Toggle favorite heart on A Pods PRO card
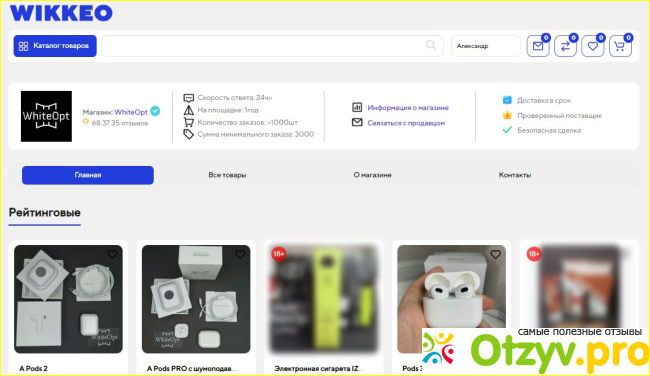This screenshot has height=376, width=650. coord(240,254)
